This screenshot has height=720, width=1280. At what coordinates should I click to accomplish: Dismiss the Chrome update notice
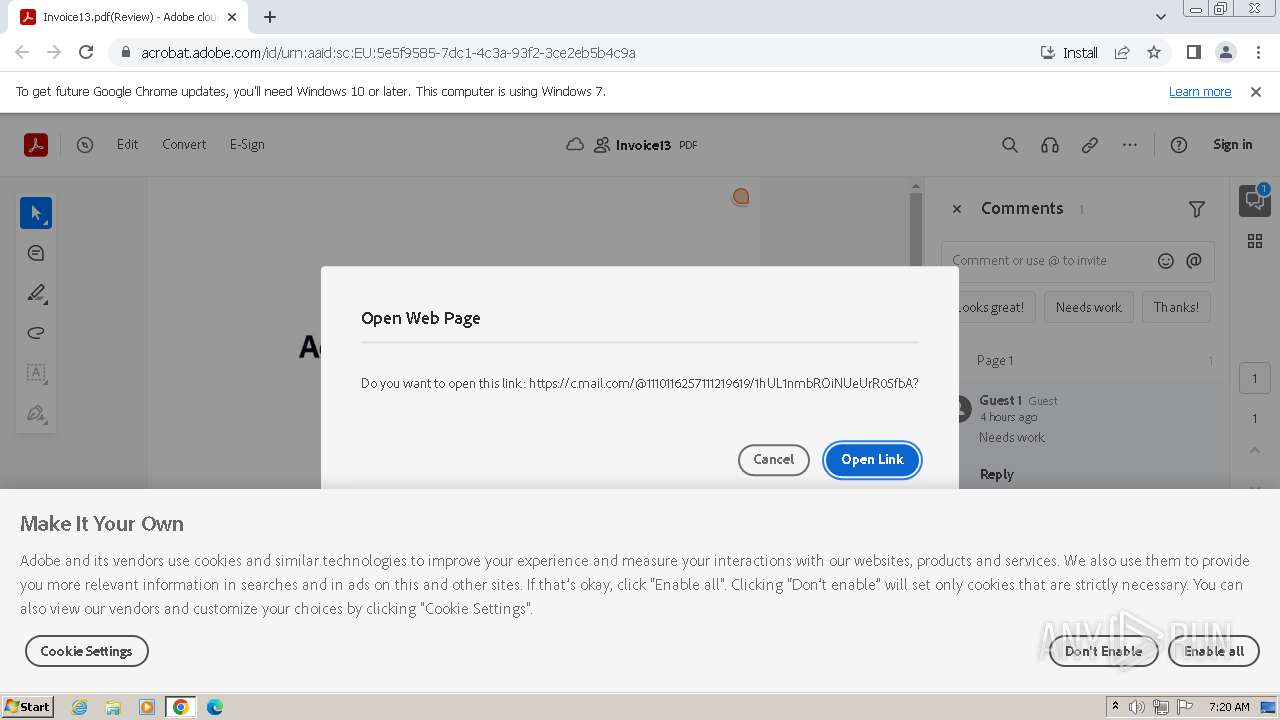coord(1256,91)
